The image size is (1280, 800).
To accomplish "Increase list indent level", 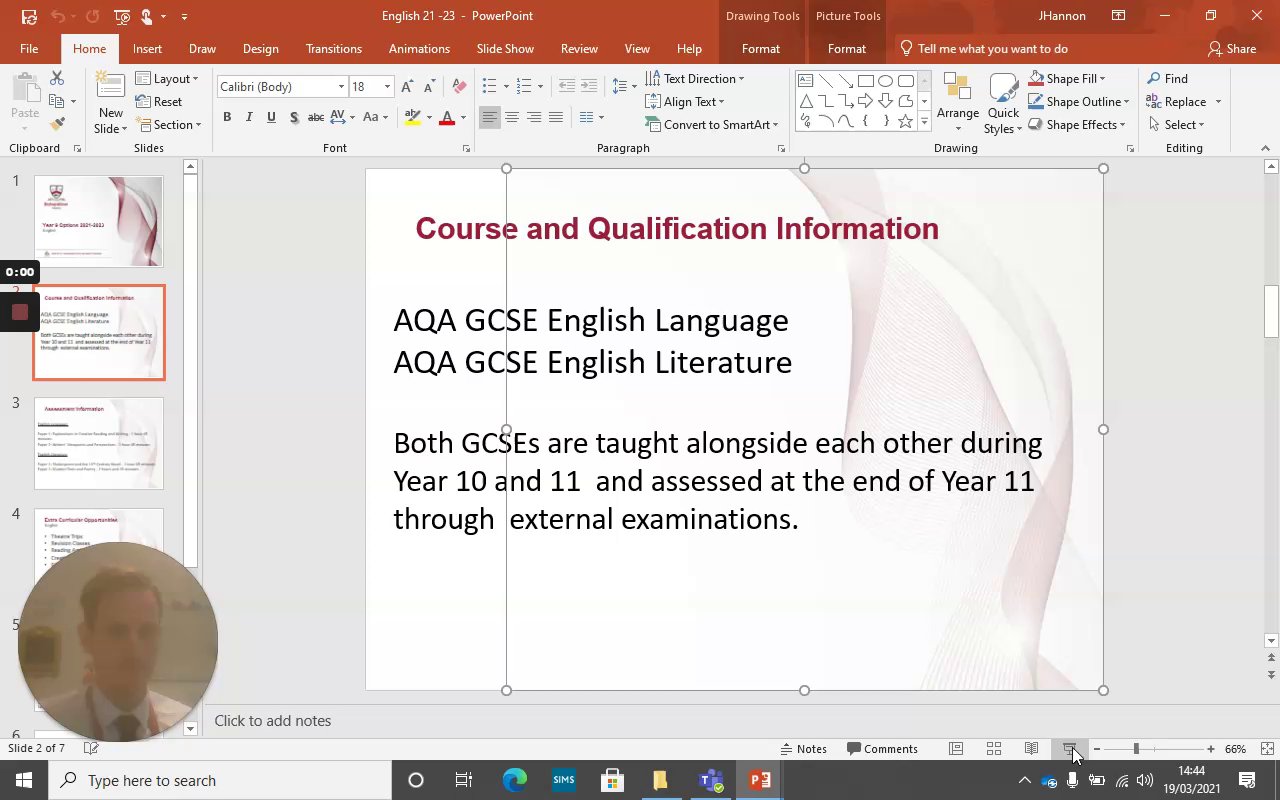I will 589,86.
